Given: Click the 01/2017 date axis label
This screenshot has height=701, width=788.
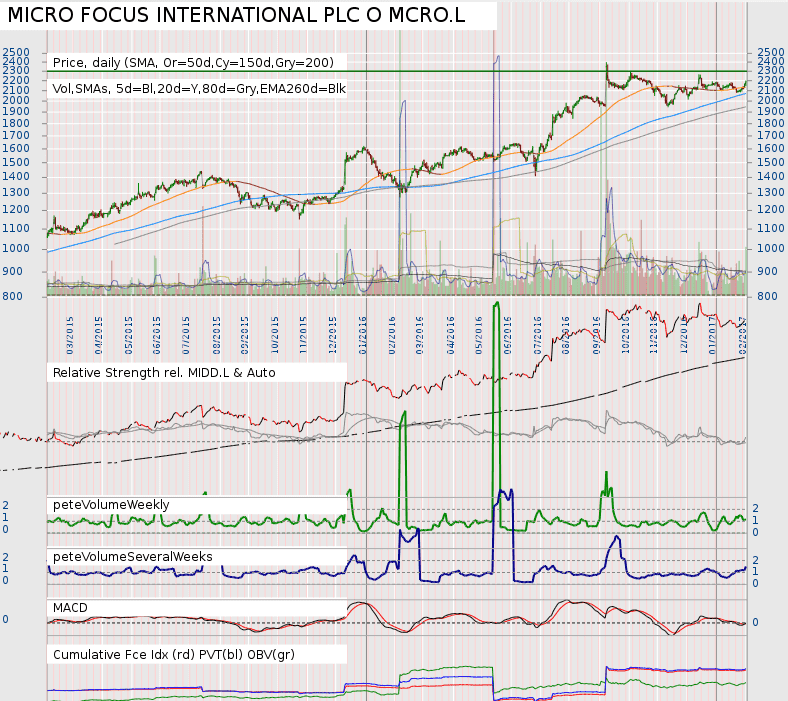Looking at the screenshot, I should click(713, 335).
